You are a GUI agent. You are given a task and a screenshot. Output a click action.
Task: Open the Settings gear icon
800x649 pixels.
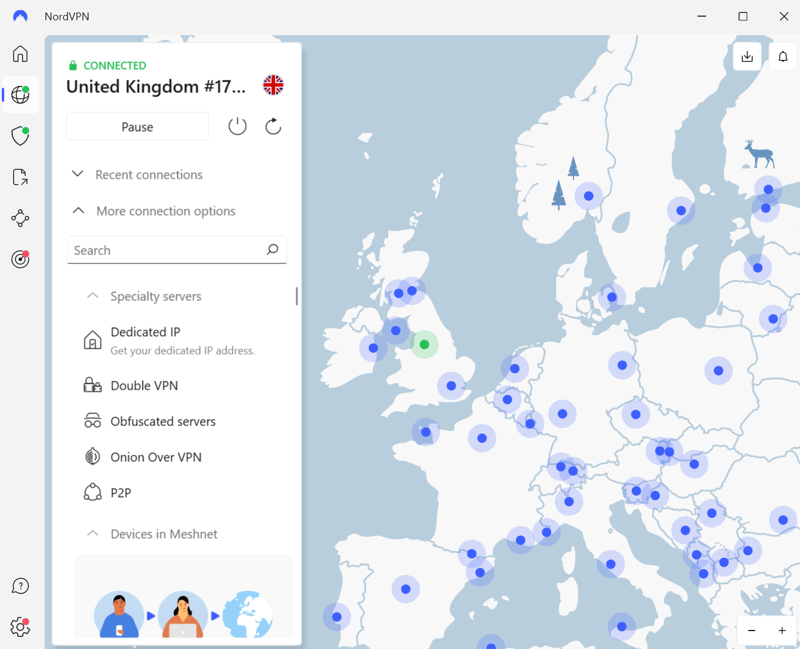tap(20, 627)
